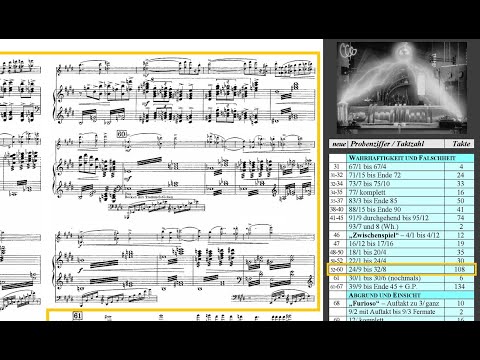Select the '30/1 bis 30/6 (nochmals)' row
The height and width of the screenshot is (360, 480).
click(x=401, y=278)
